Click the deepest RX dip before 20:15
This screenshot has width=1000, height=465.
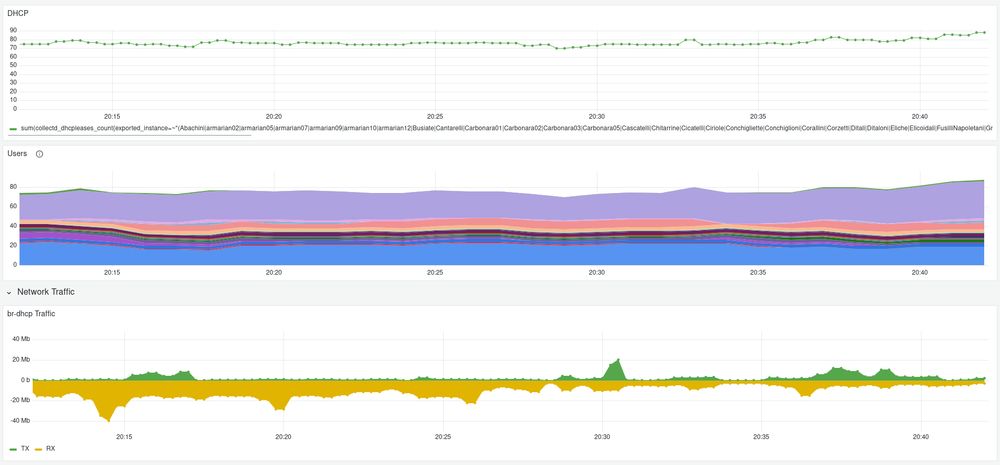108,419
